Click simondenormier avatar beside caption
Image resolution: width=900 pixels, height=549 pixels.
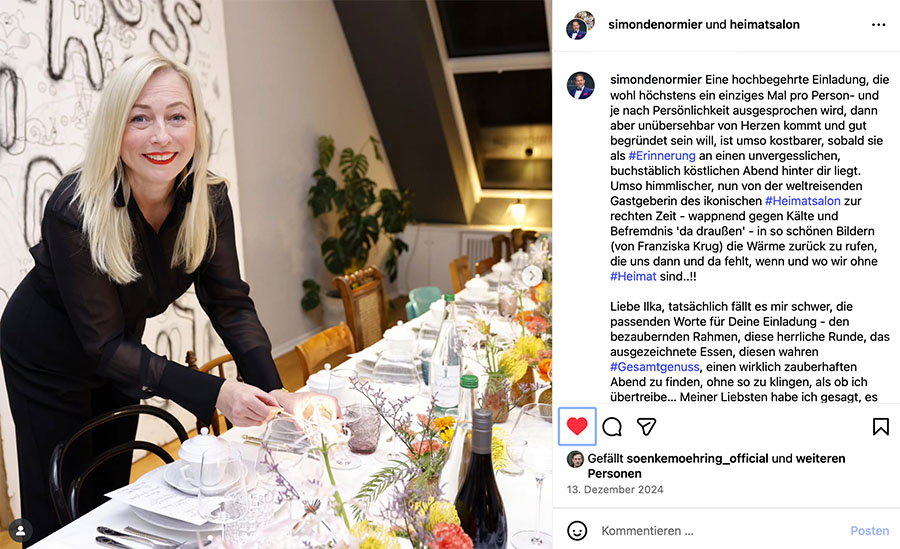(580, 86)
